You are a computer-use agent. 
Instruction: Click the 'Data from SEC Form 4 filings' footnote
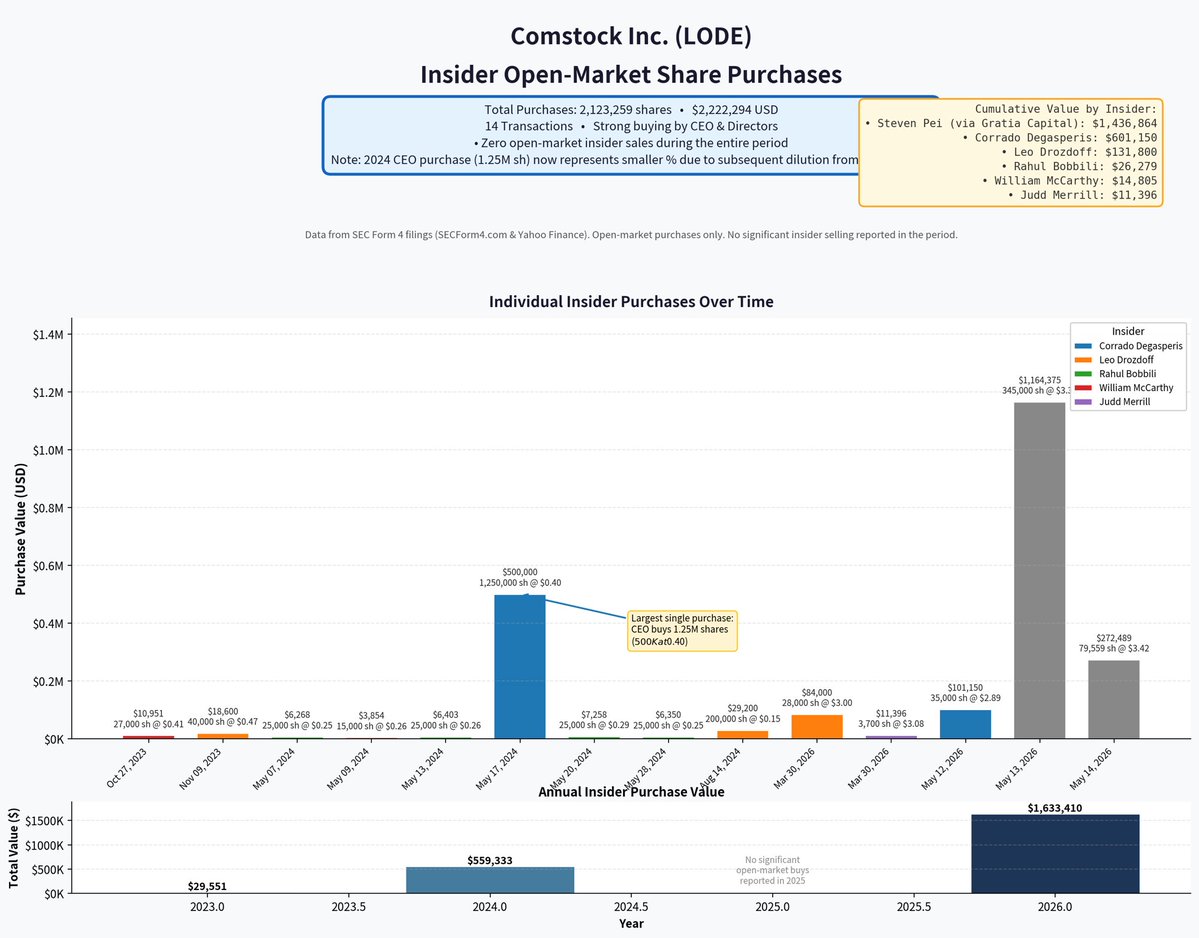pos(631,235)
